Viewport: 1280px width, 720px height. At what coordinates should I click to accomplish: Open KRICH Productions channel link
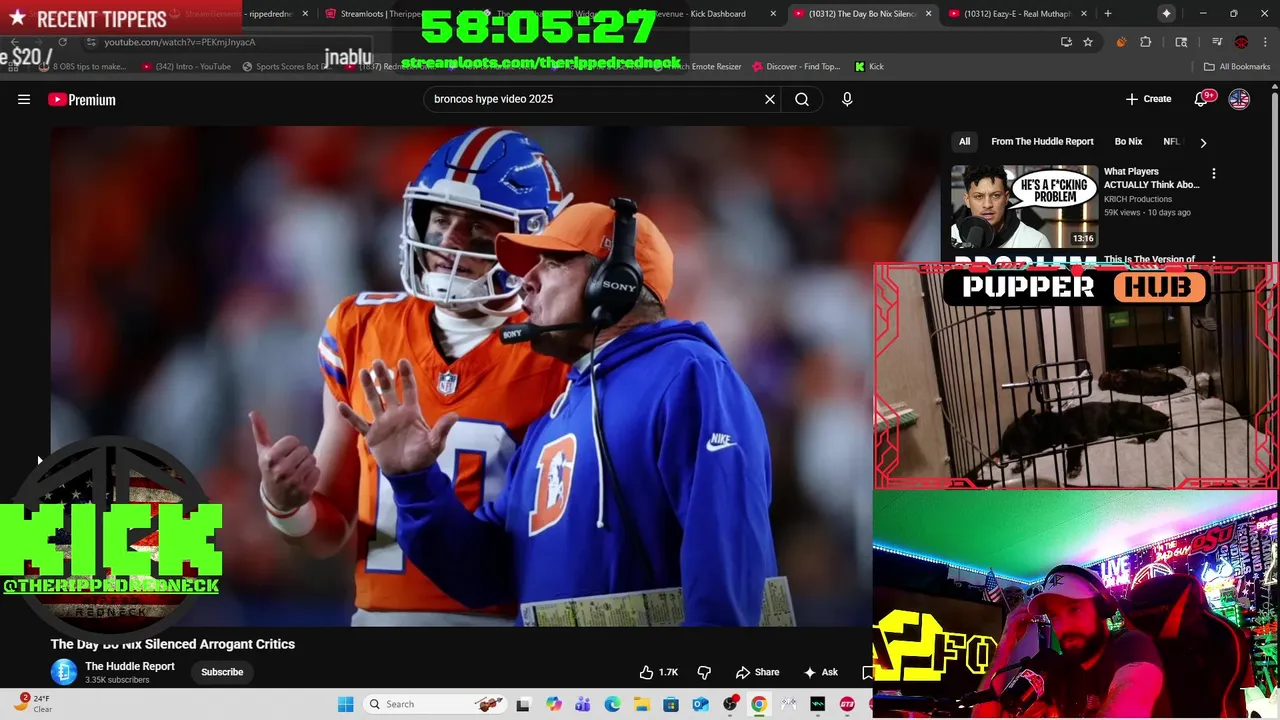[x=1138, y=199]
